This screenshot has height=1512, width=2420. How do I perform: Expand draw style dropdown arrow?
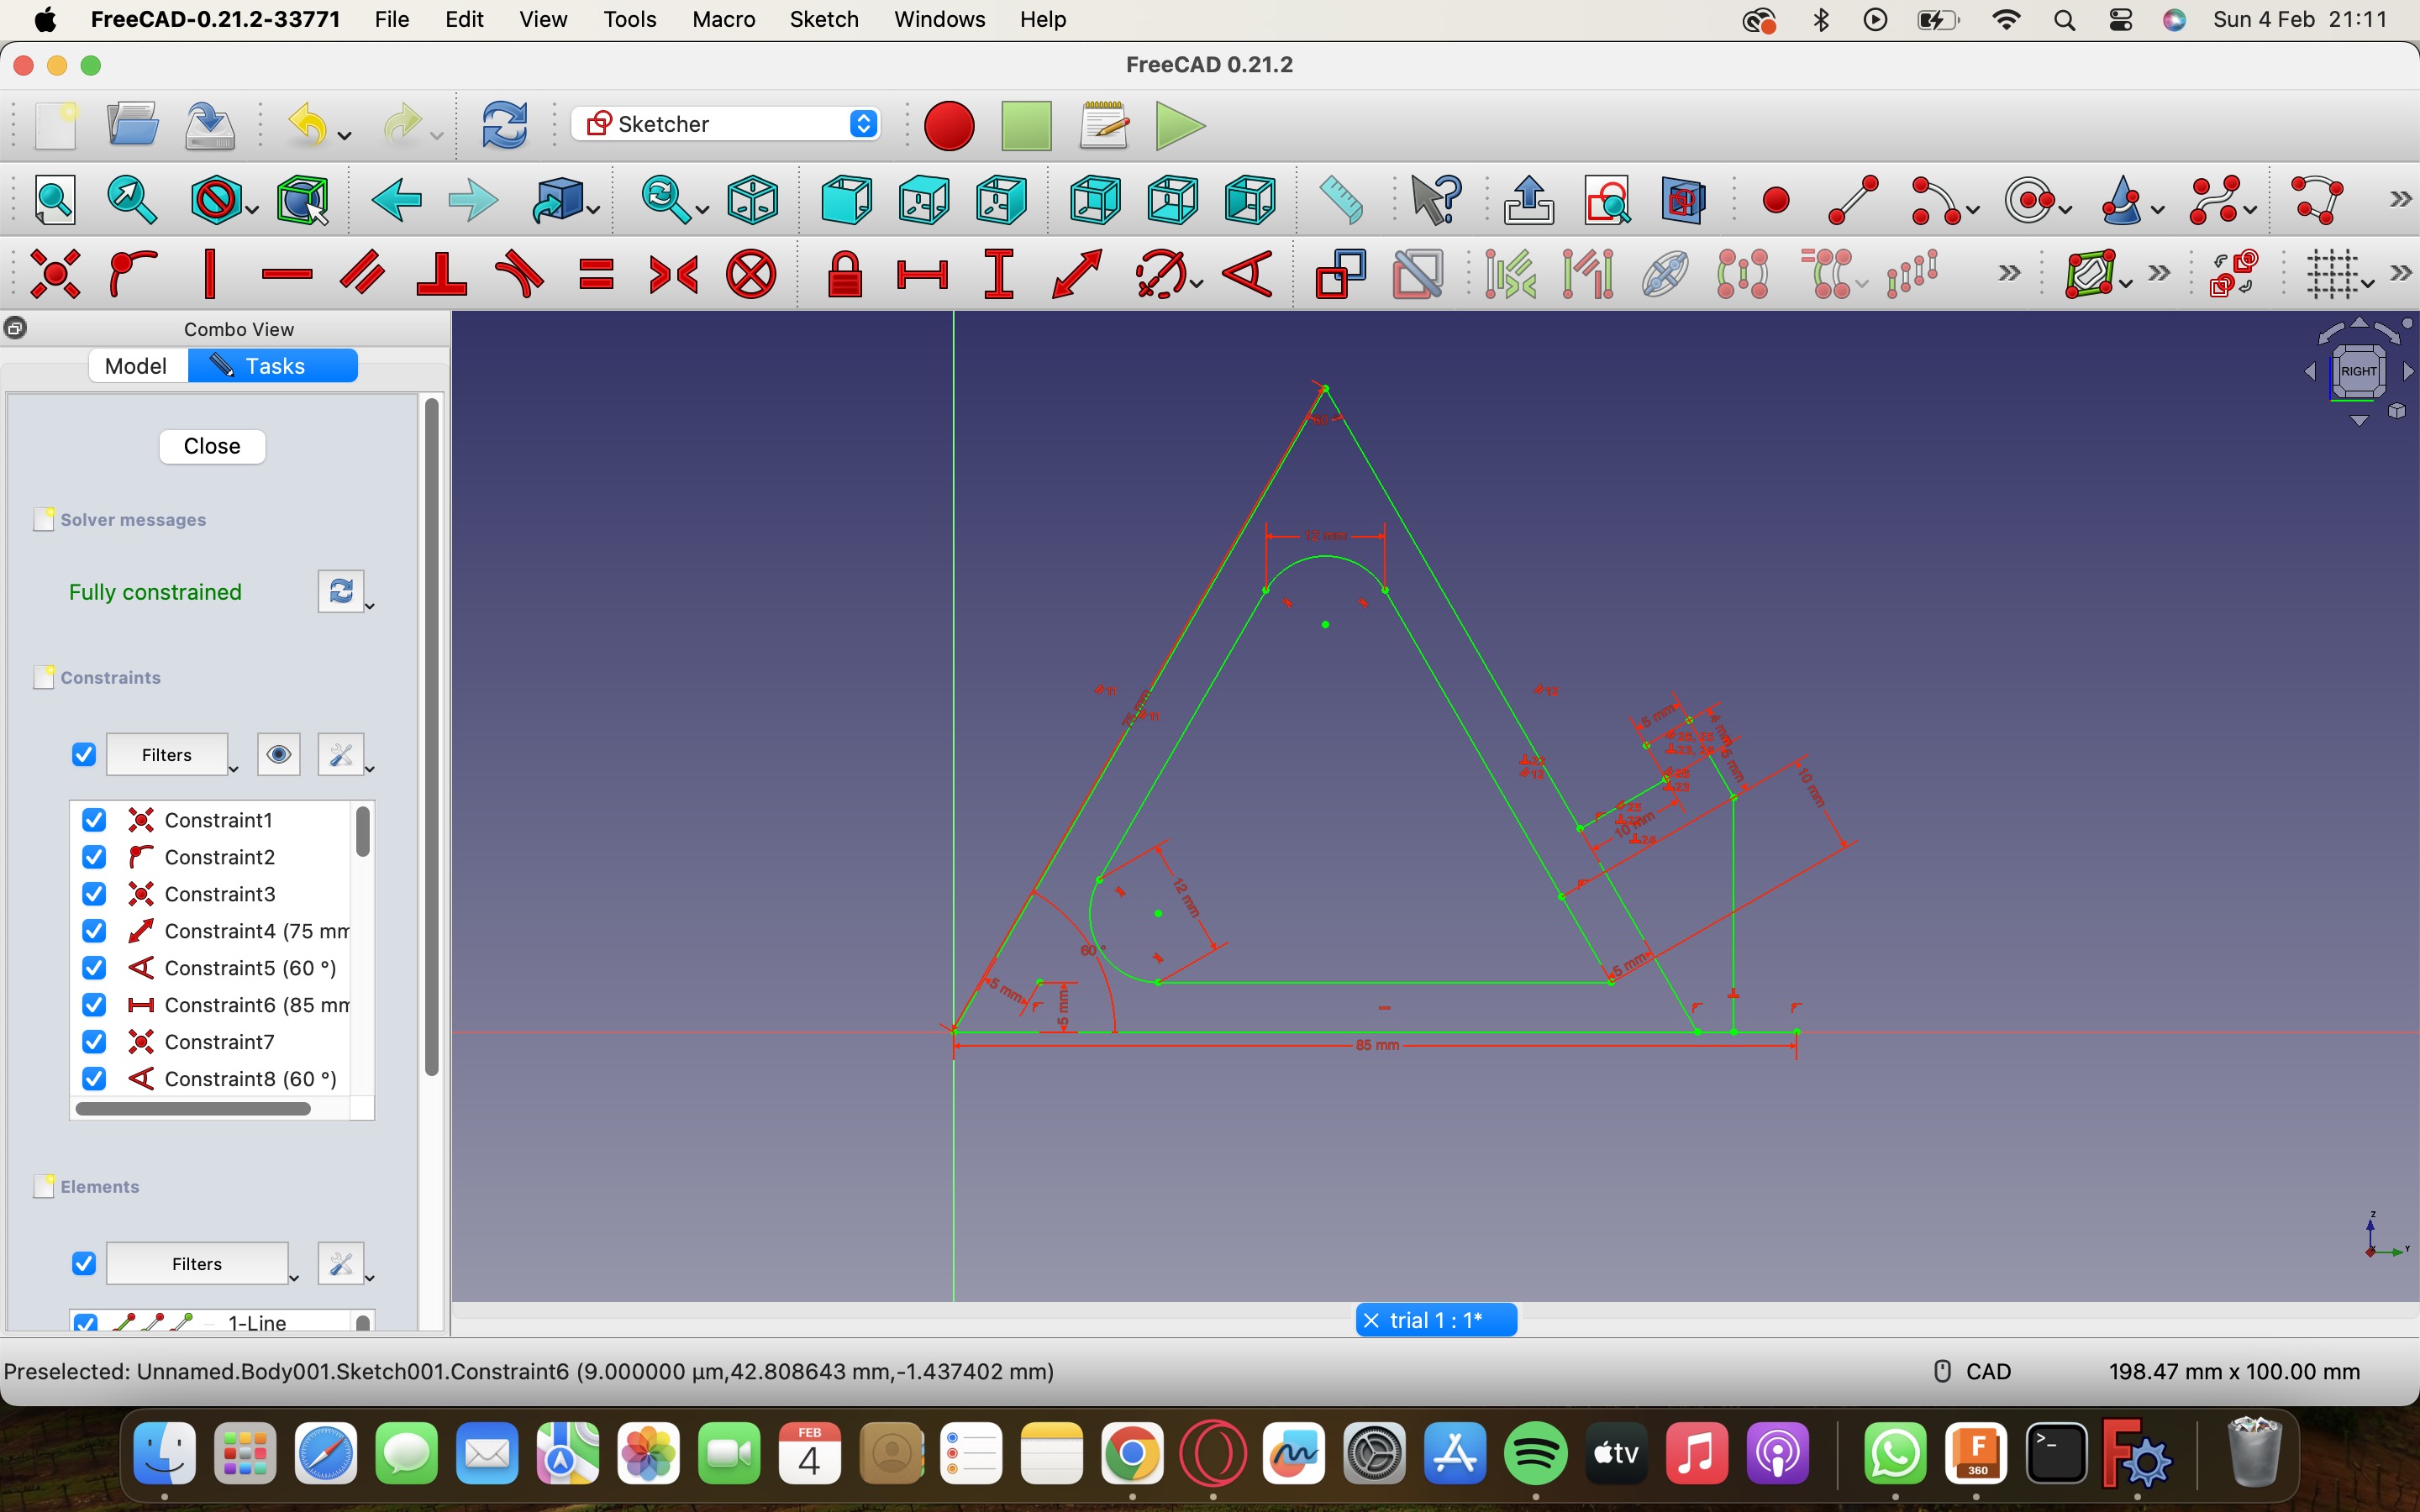(252, 210)
